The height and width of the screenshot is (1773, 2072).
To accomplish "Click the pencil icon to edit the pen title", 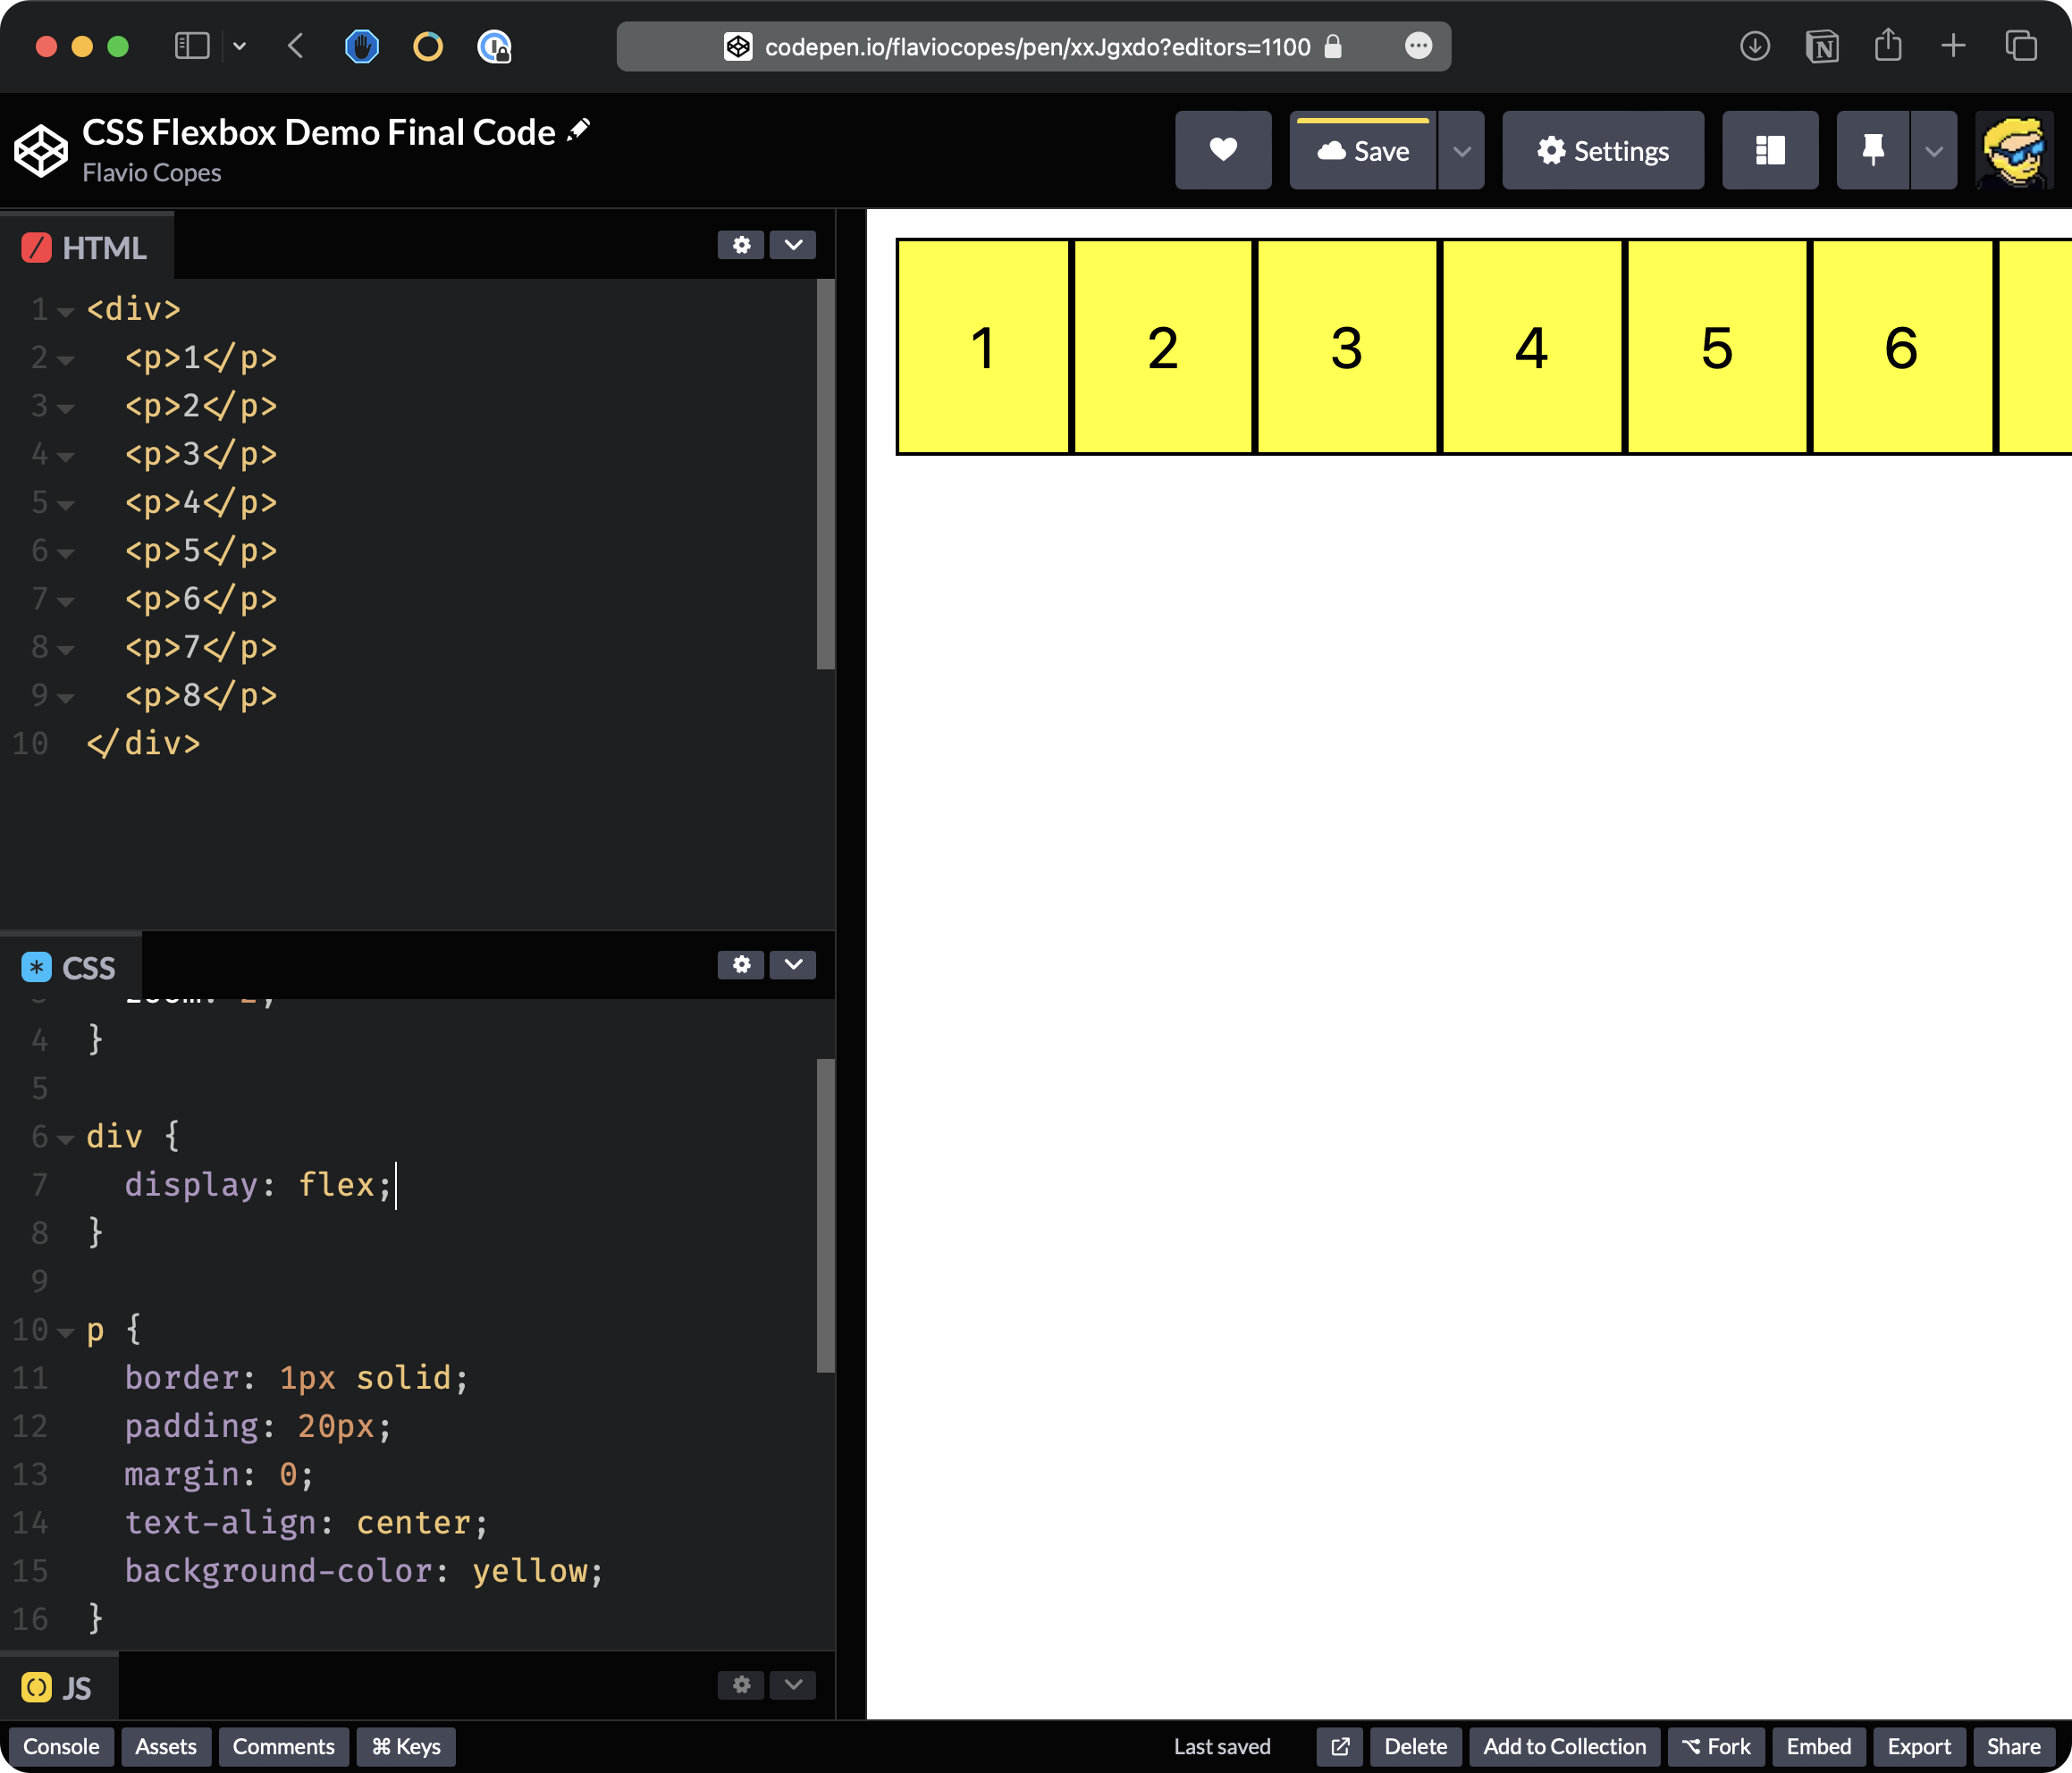I will pyautogui.click(x=579, y=130).
